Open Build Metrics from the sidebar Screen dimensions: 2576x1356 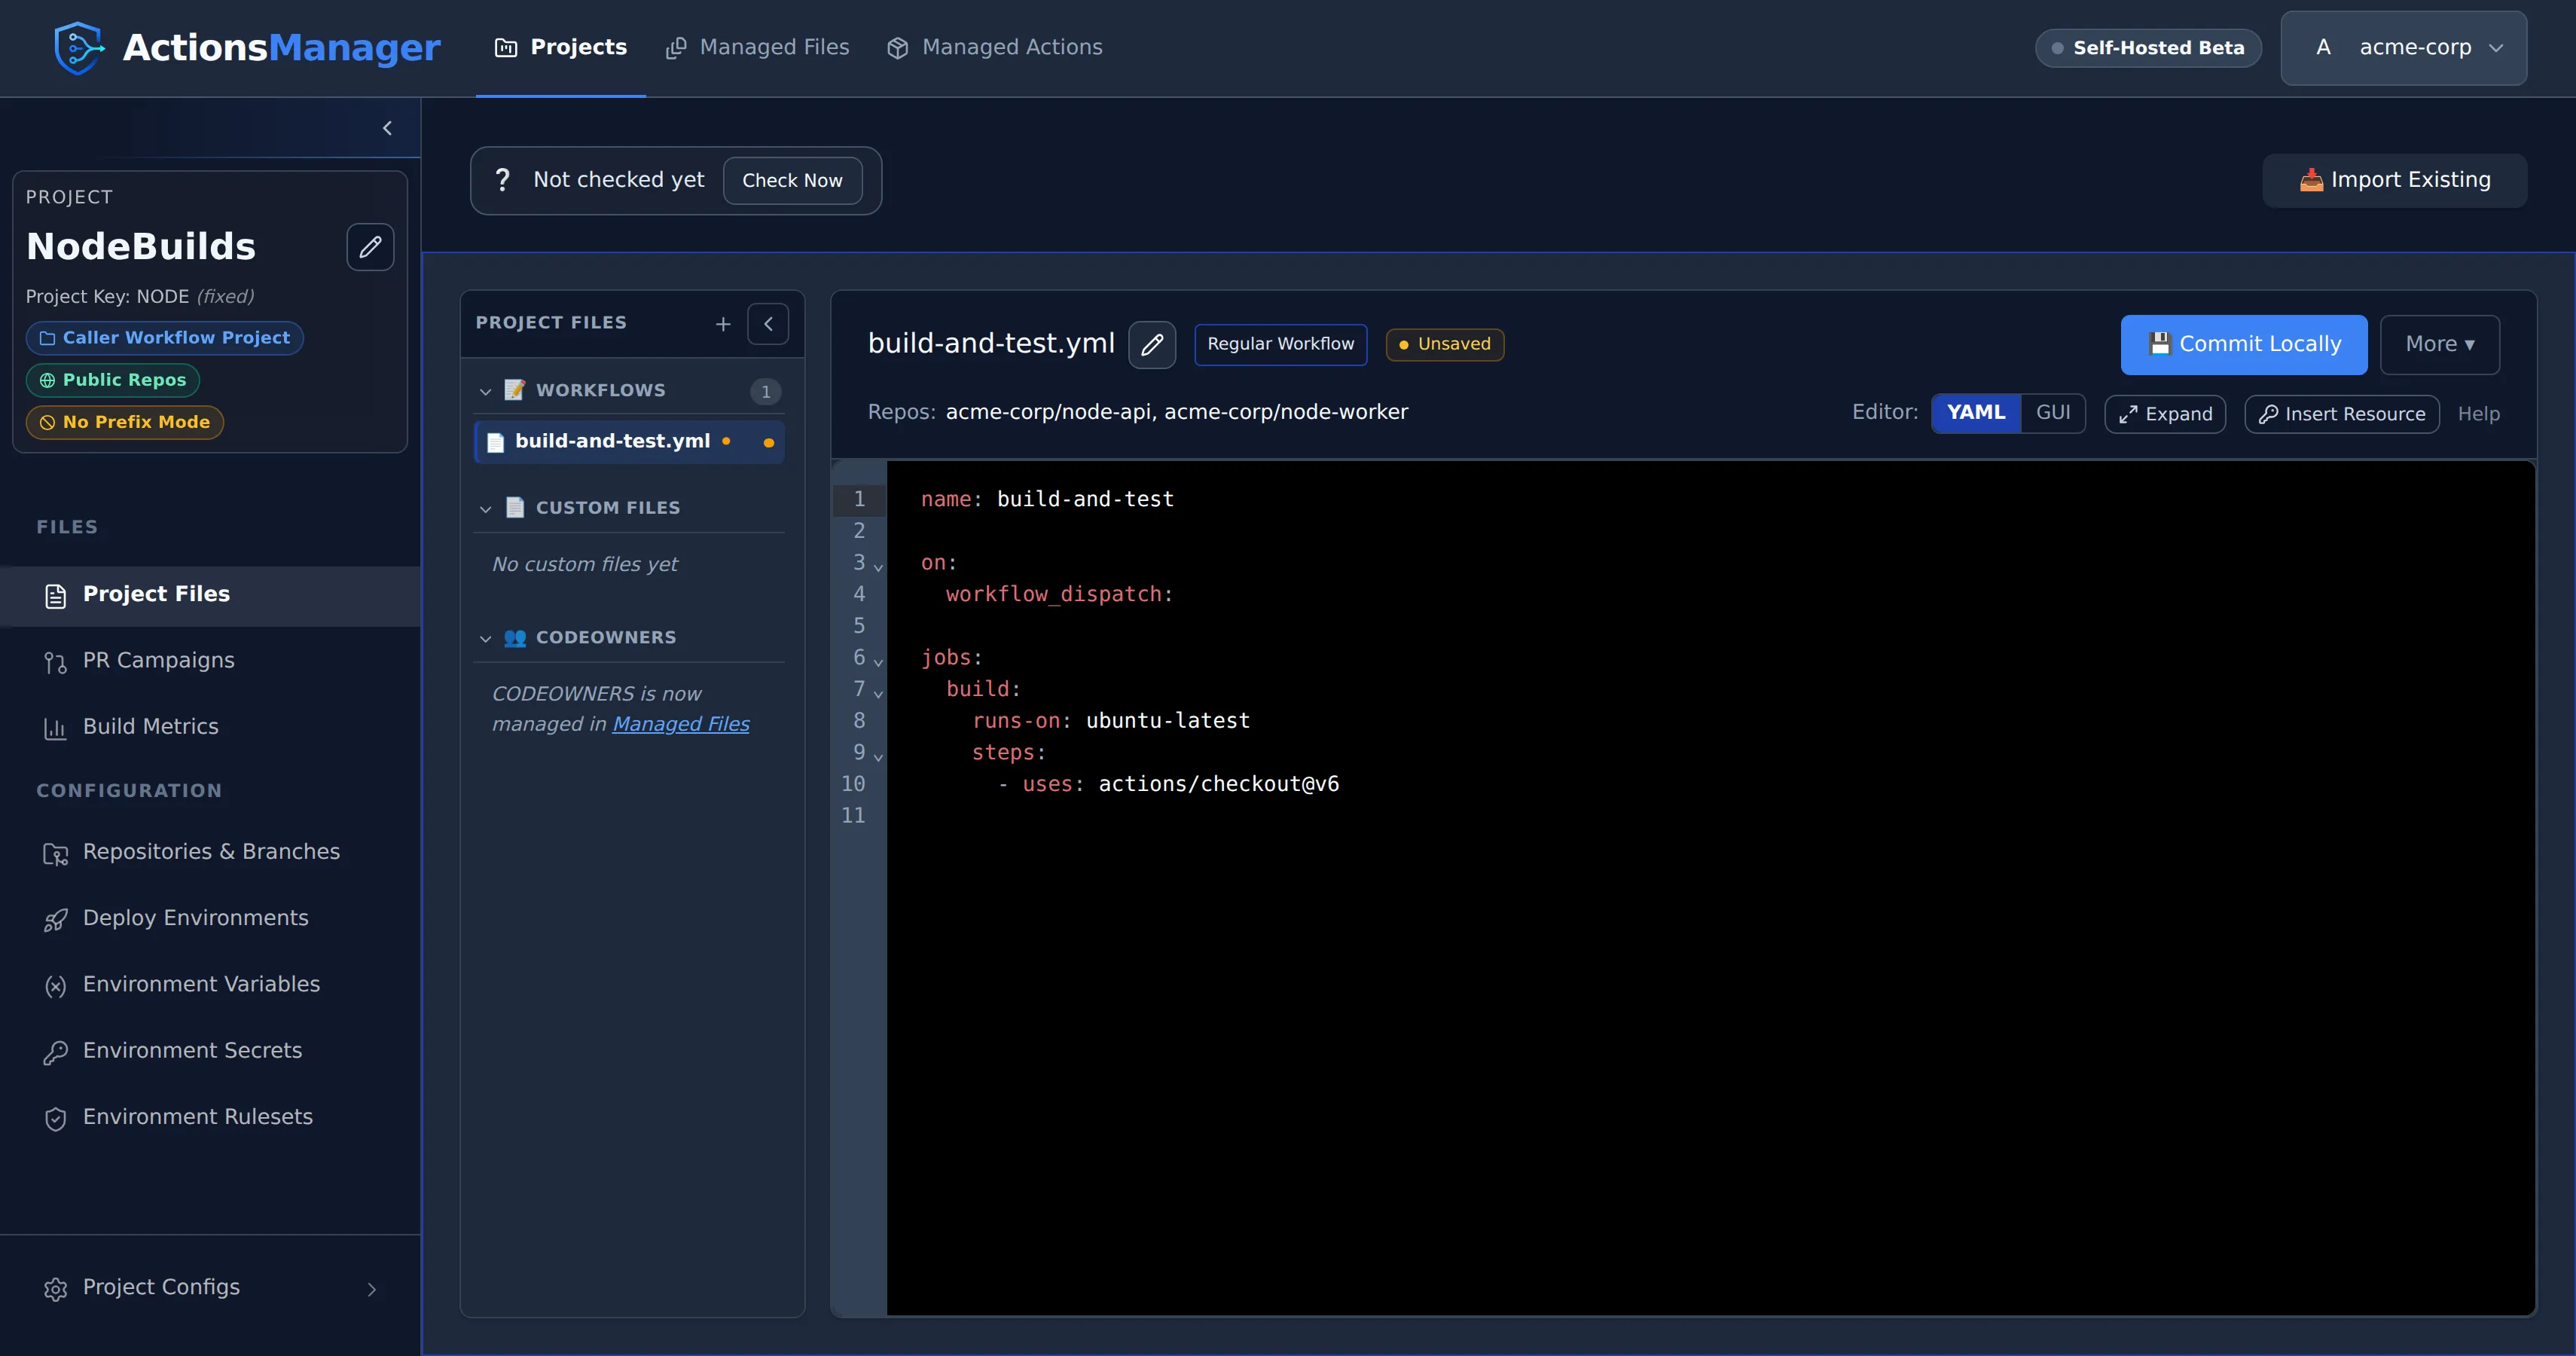210,727
